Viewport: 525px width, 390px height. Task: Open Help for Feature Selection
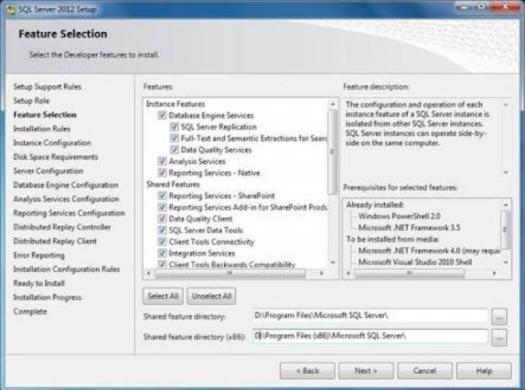tap(484, 371)
